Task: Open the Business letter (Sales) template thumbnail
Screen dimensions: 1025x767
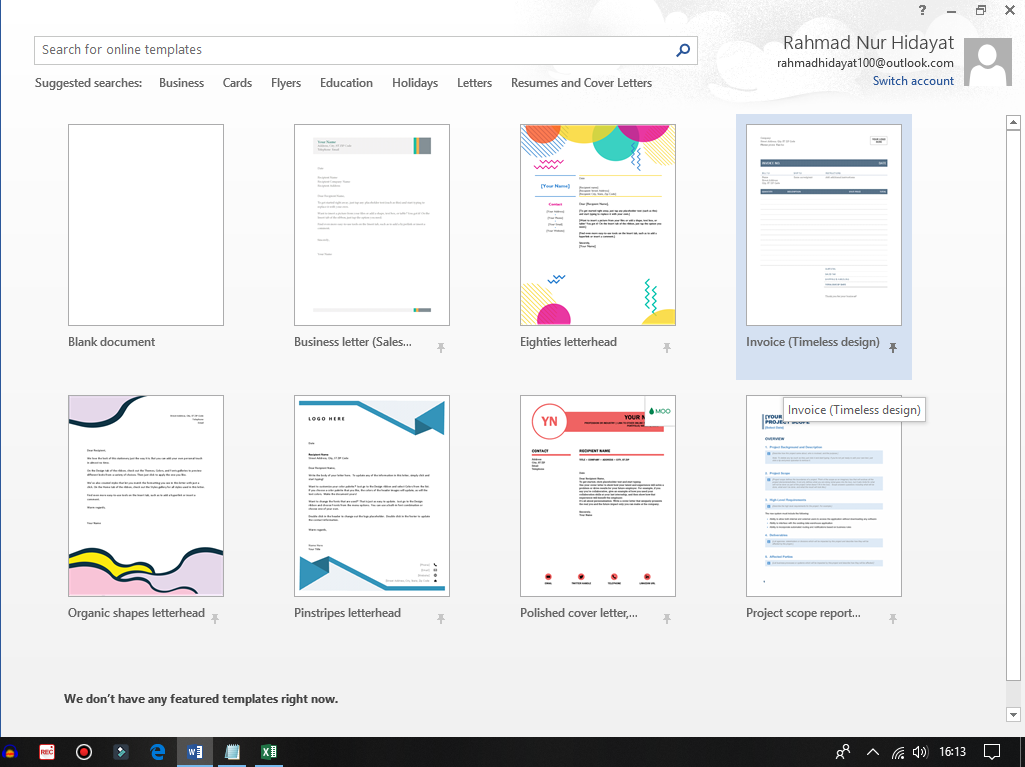Action: point(372,225)
